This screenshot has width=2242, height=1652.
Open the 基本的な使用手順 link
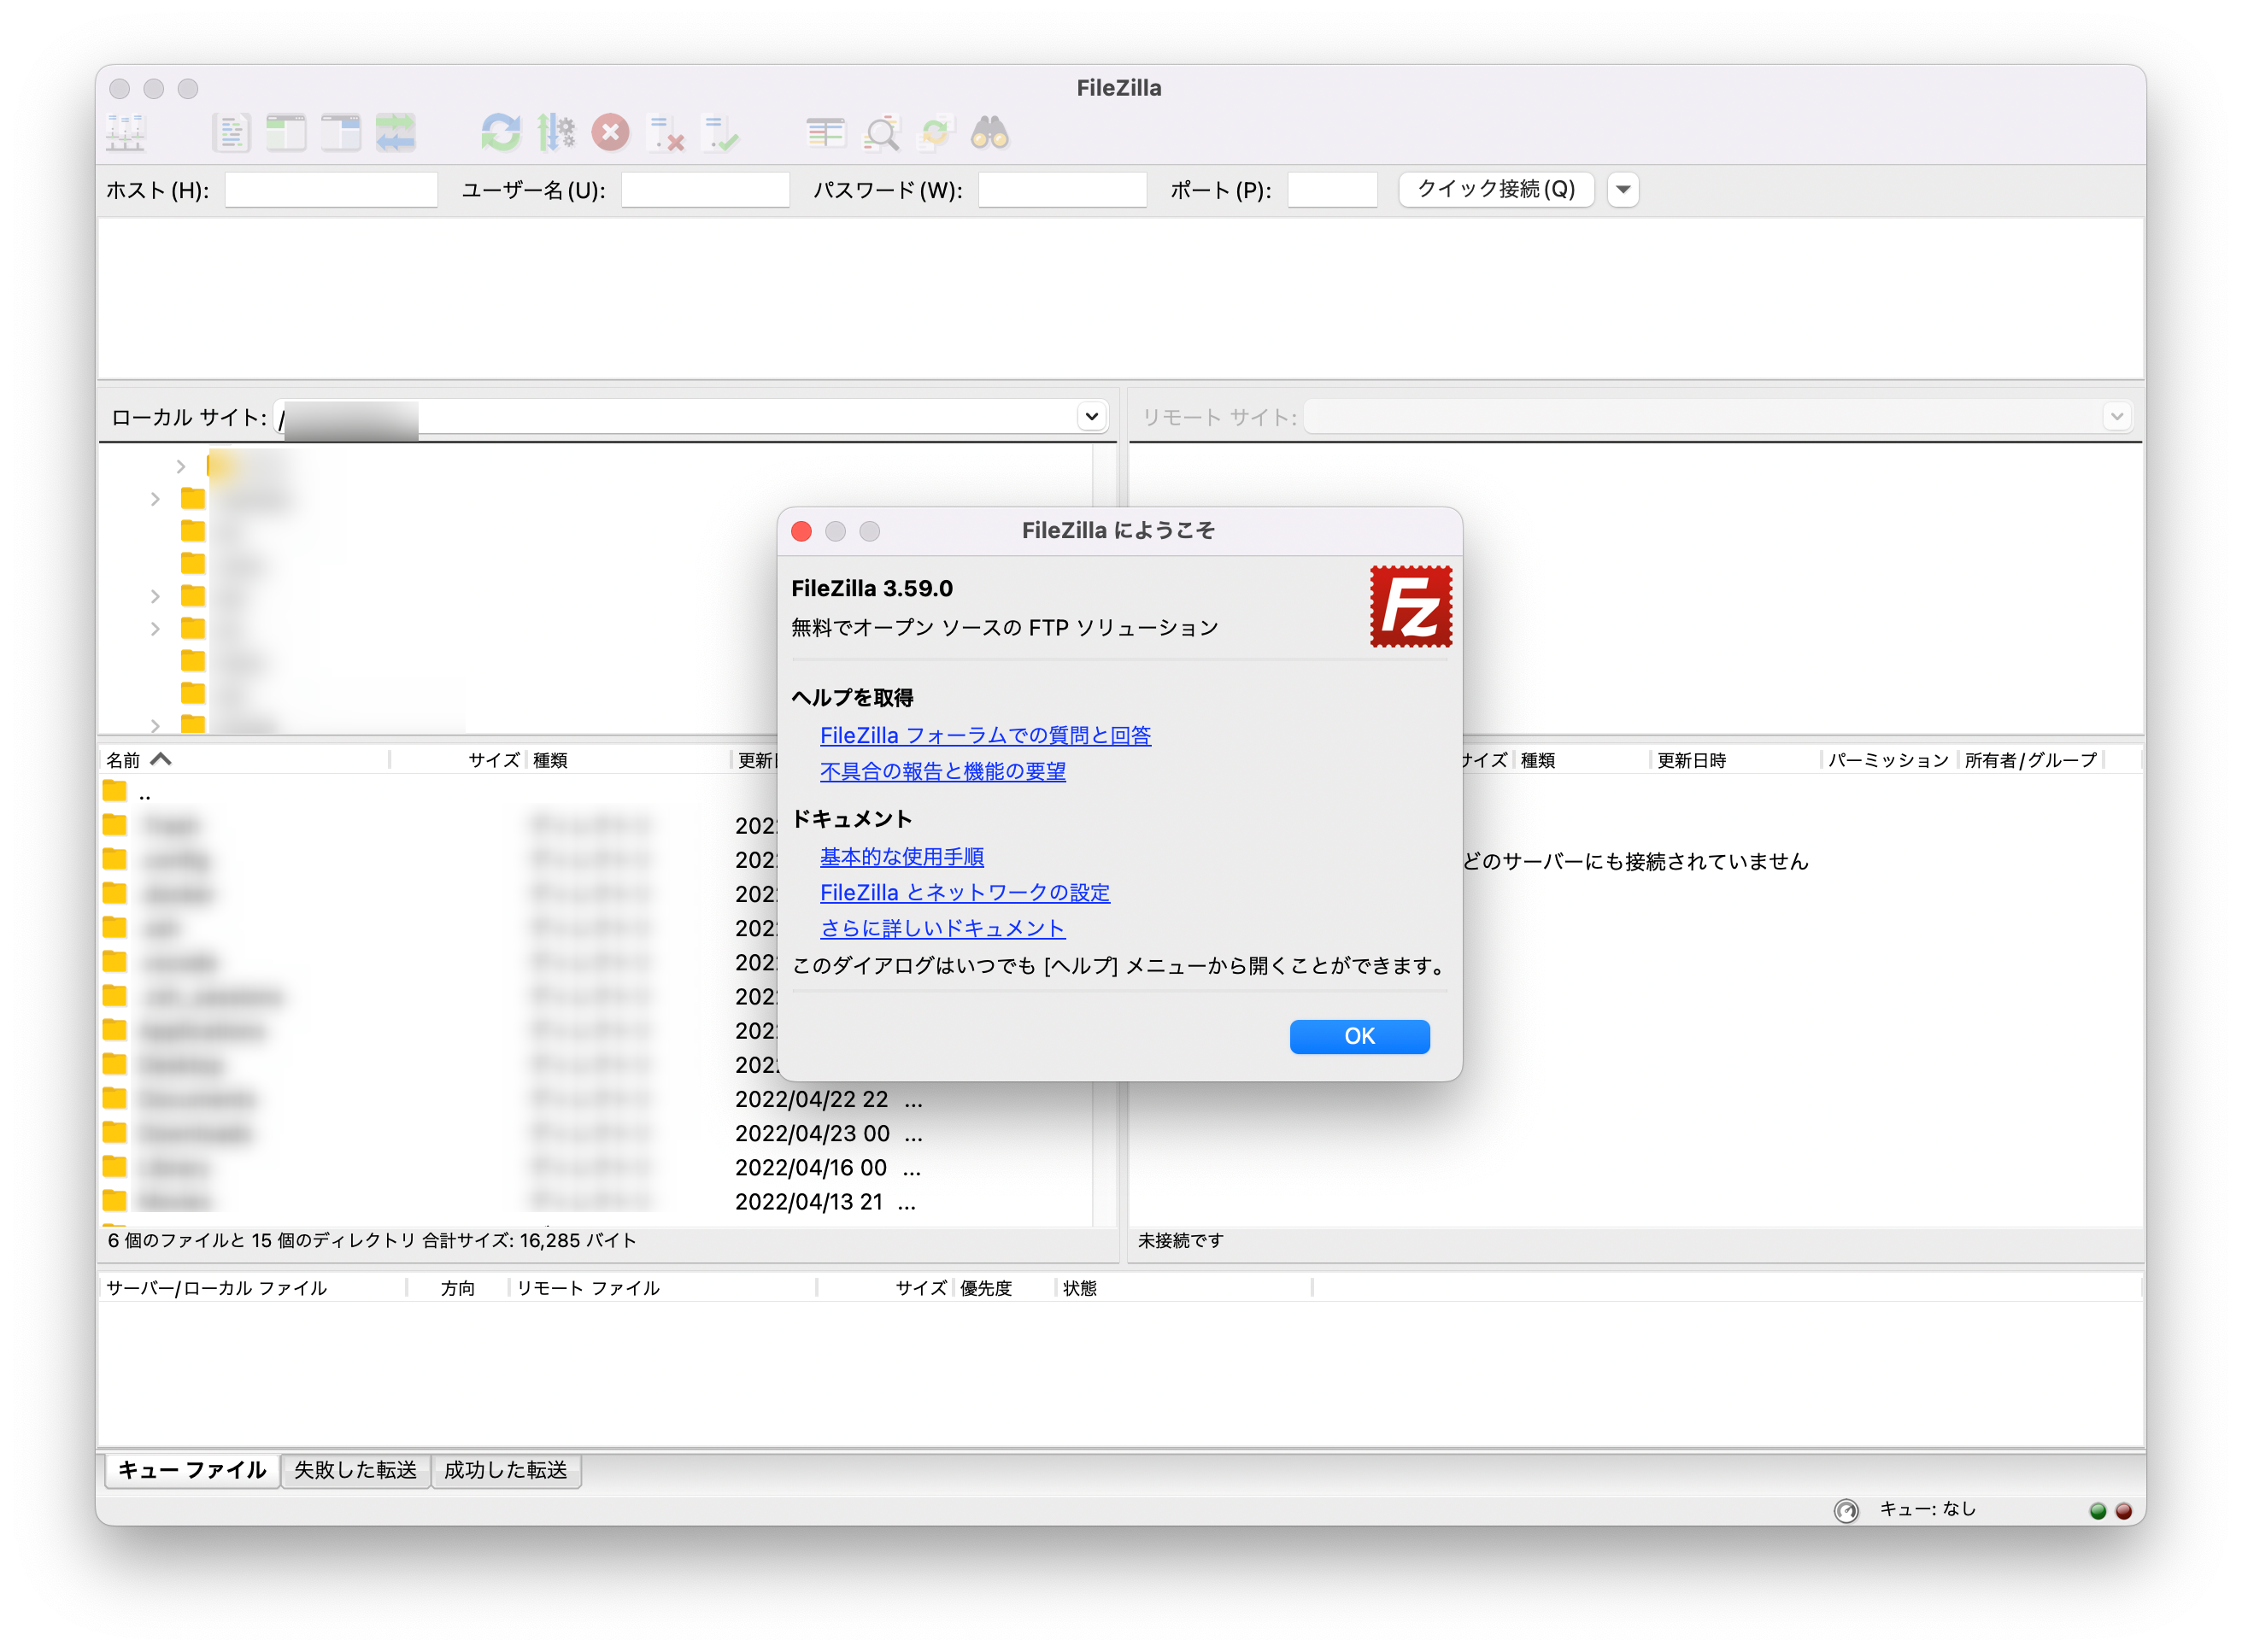point(902,857)
